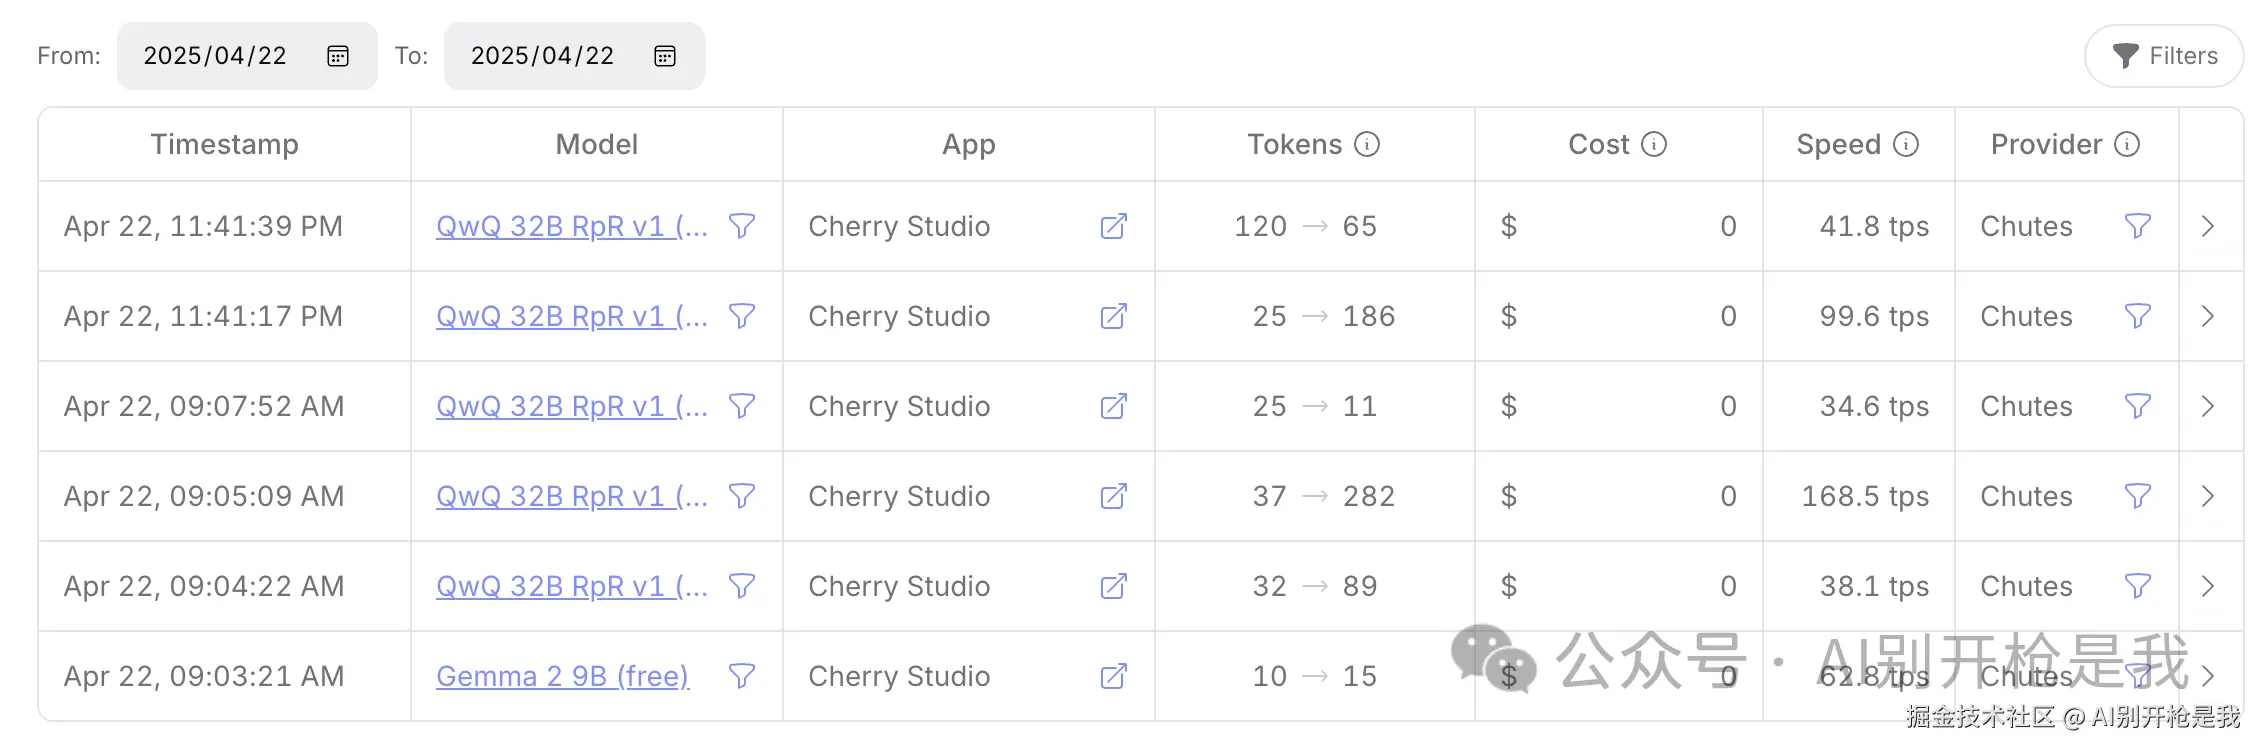Click the Speed column info icon
This screenshot has width=2262, height=752.
[x=1906, y=145]
